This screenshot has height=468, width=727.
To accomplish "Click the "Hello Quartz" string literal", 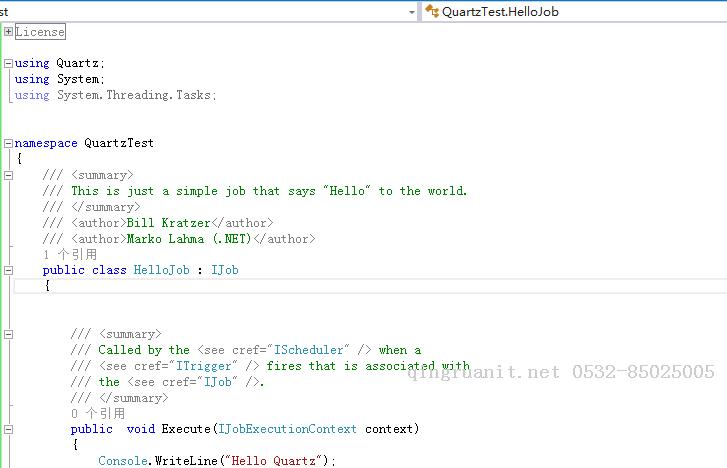I will click(x=274, y=461).
